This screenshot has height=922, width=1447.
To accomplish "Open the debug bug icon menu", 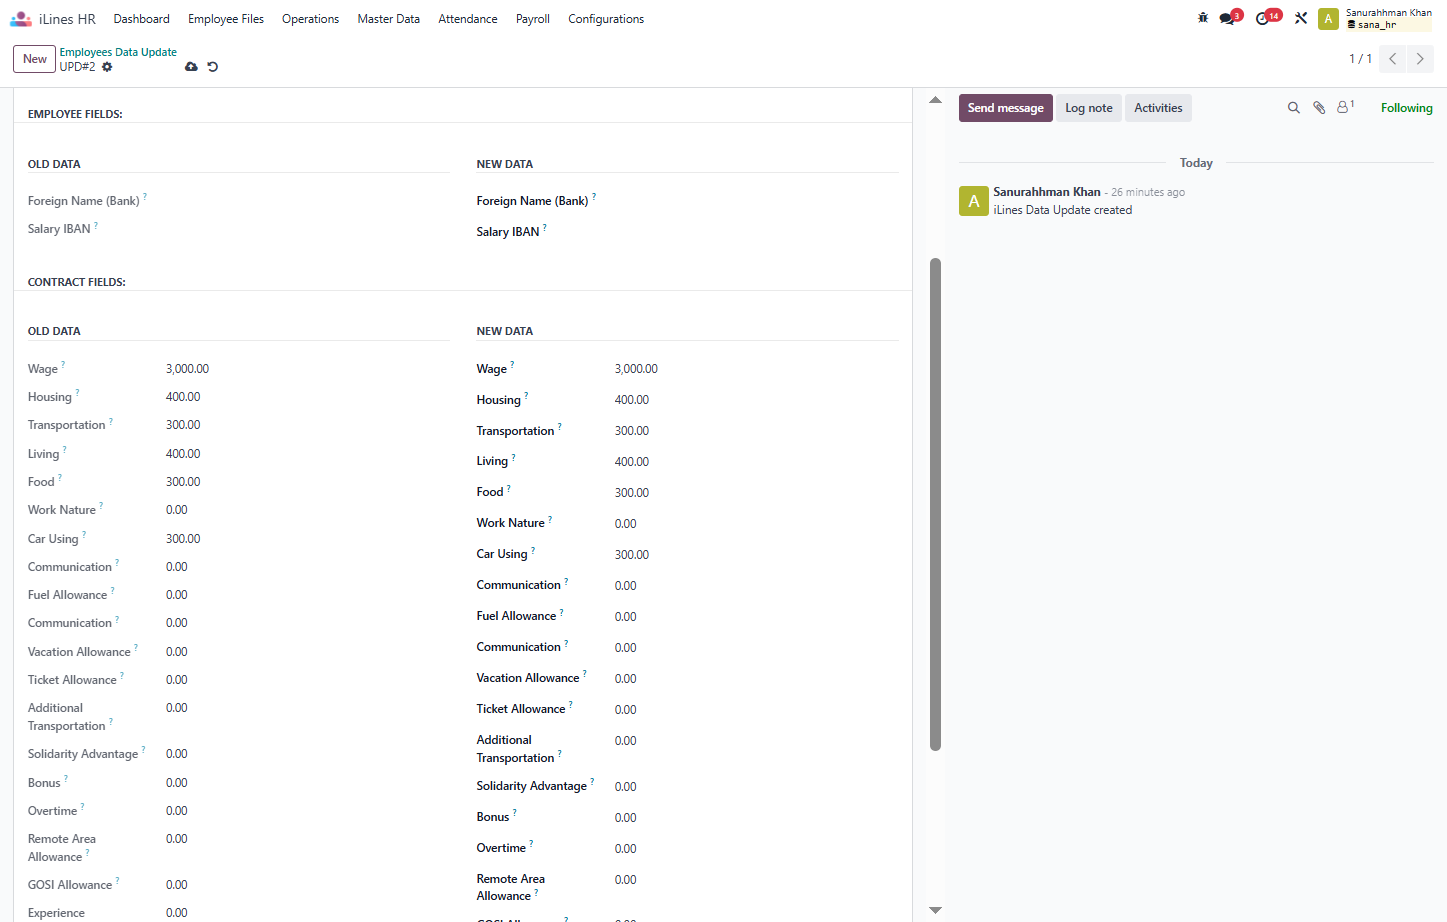I will click(x=1203, y=18).
